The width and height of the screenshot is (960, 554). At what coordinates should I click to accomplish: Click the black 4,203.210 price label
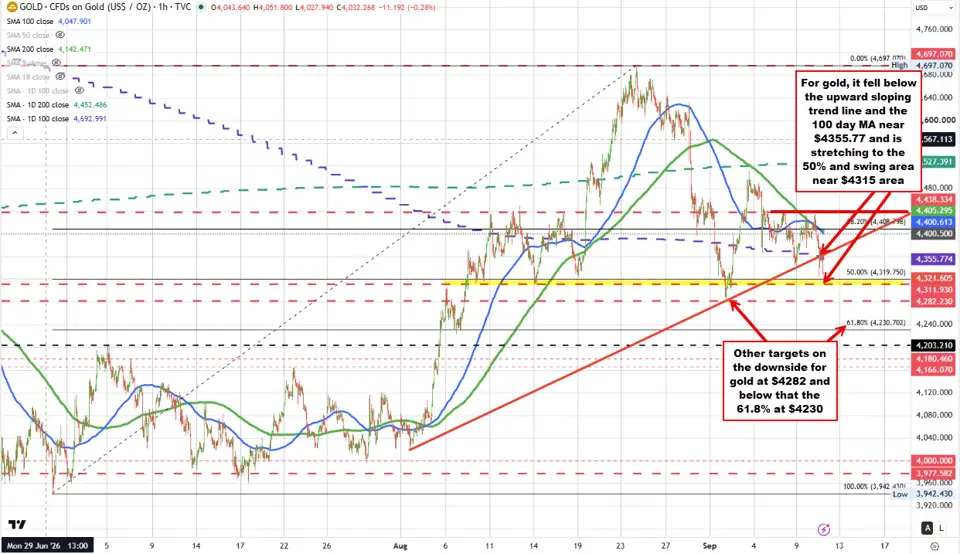click(x=933, y=346)
